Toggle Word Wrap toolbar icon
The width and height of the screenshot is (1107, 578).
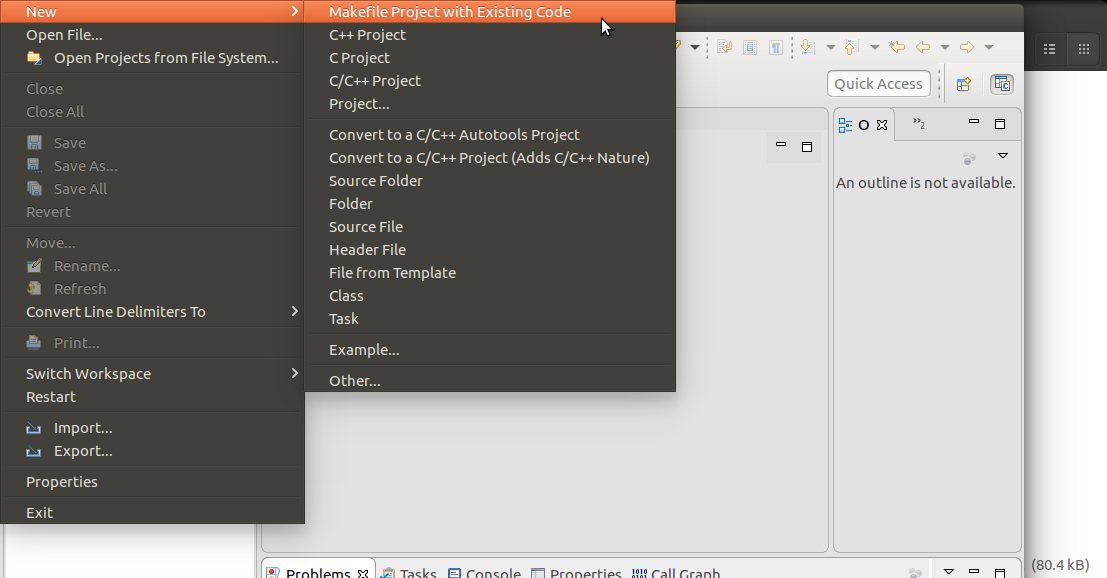coord(725,47)
